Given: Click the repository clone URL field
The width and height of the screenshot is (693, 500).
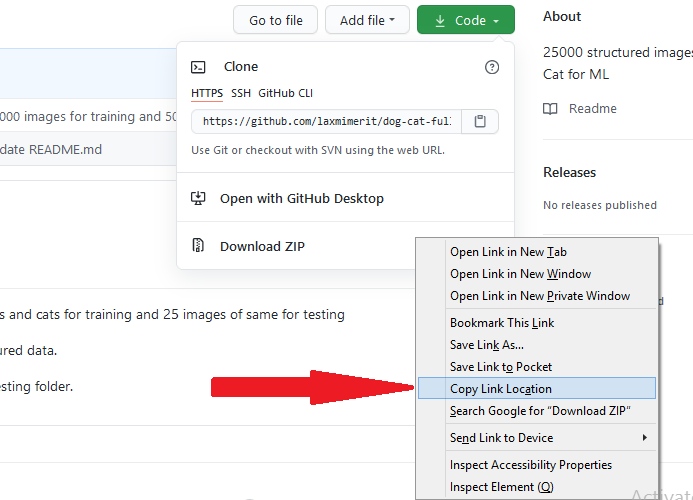Looking at the screenshot, I should click(327, 121).
